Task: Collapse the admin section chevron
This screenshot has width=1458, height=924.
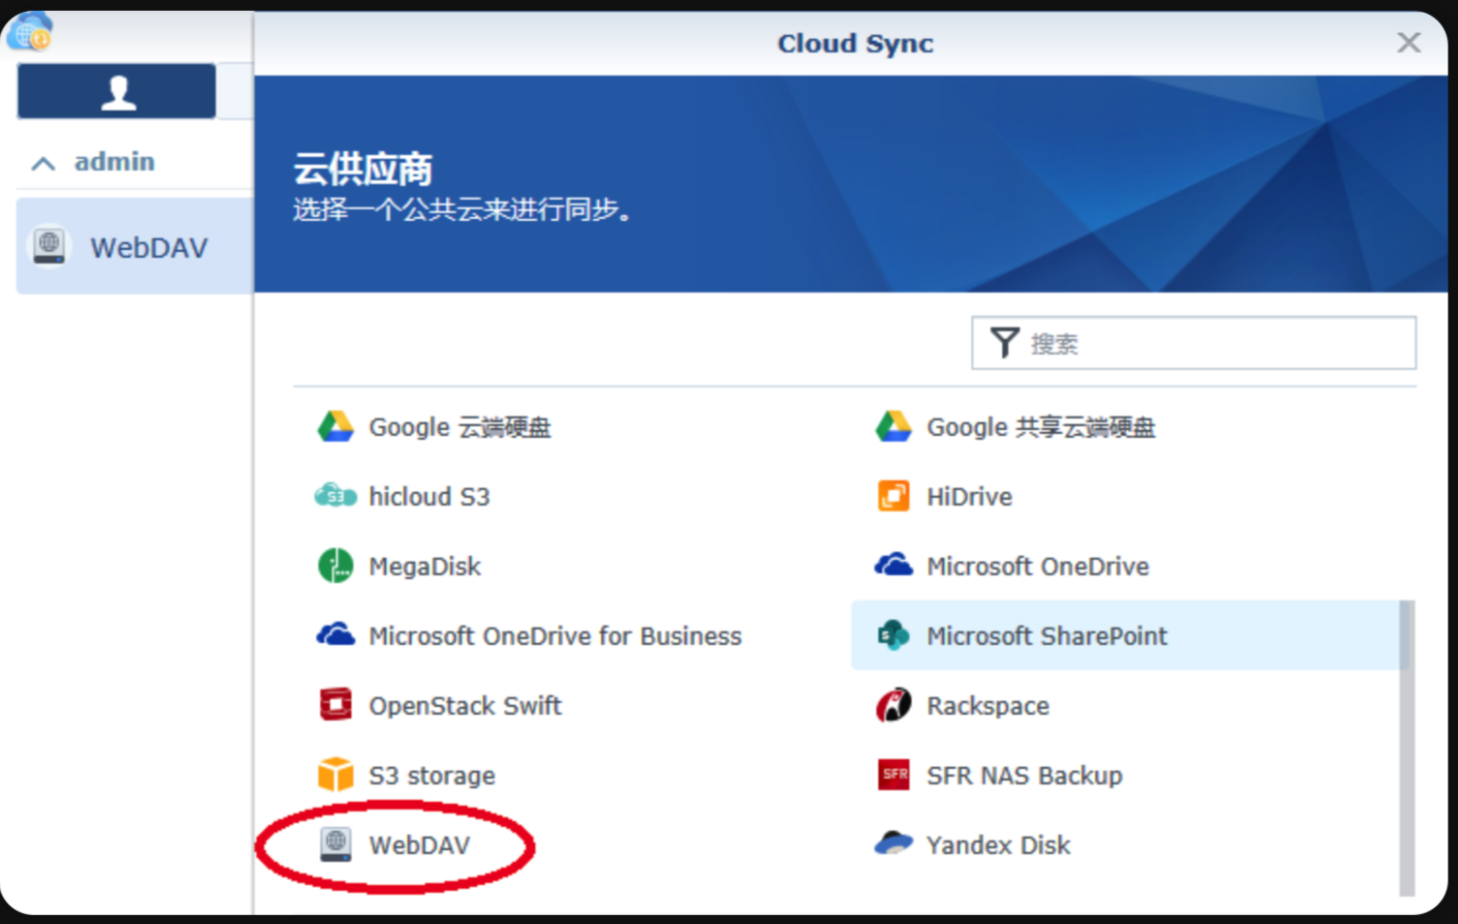Action: point(43,163)
